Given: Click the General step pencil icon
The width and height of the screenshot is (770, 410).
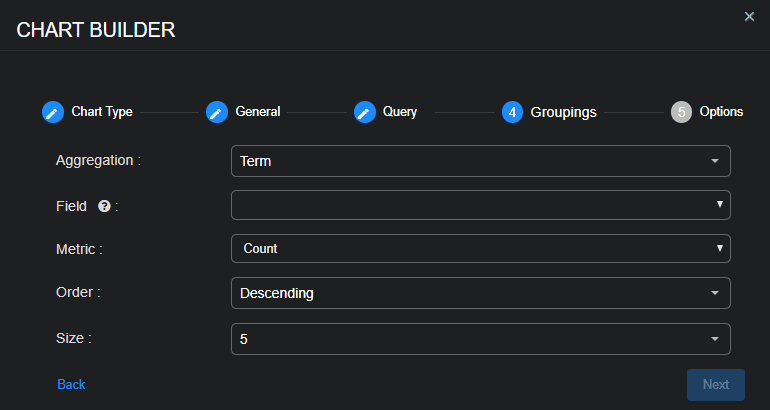Looking at the screenshot, I should 217,112.
